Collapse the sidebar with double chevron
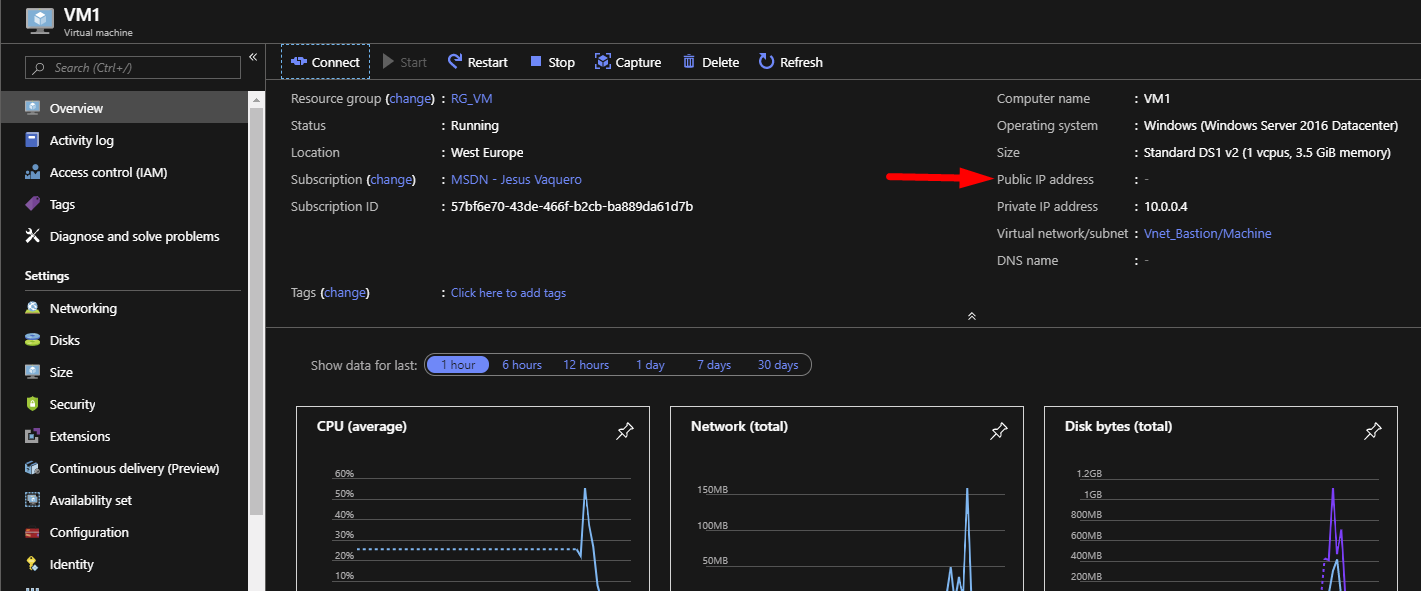Screen dimensions: 1421x591 (253, 58)
